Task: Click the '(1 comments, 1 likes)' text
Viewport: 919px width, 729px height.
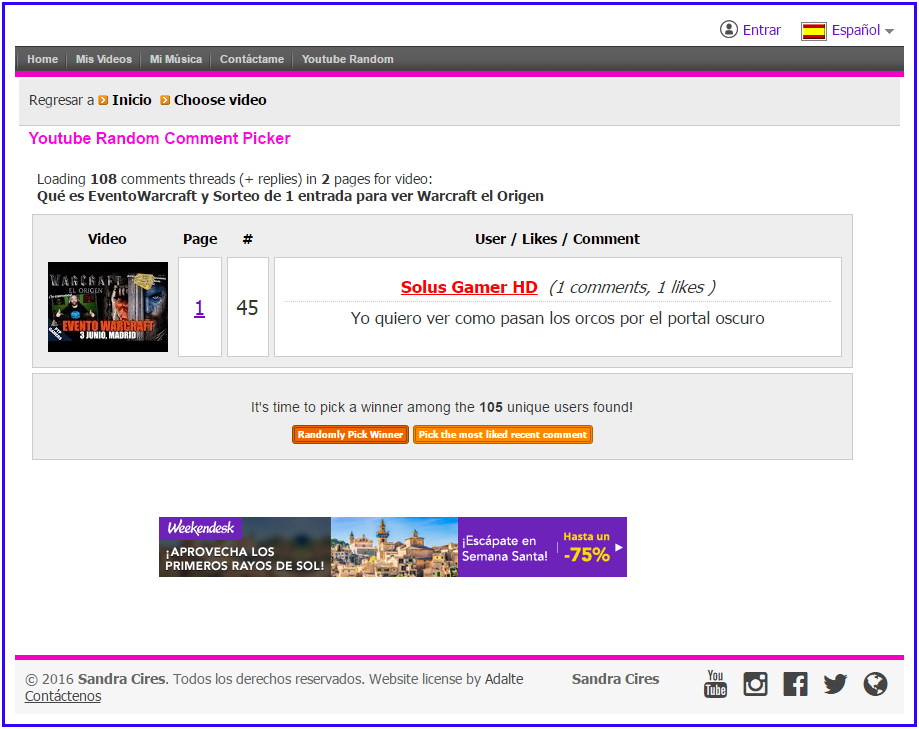Action: pyautogui.click(x=632, y=287)
